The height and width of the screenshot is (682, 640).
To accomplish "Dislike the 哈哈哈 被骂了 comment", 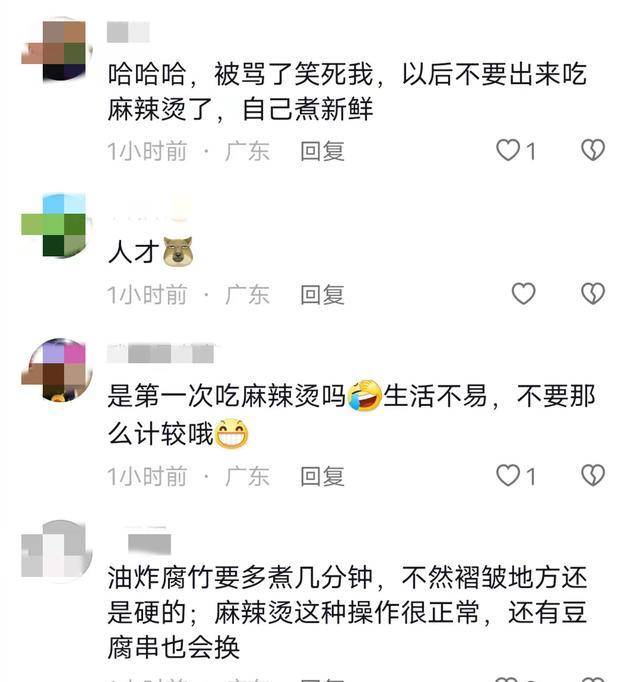I will click(x=593, y=150).
